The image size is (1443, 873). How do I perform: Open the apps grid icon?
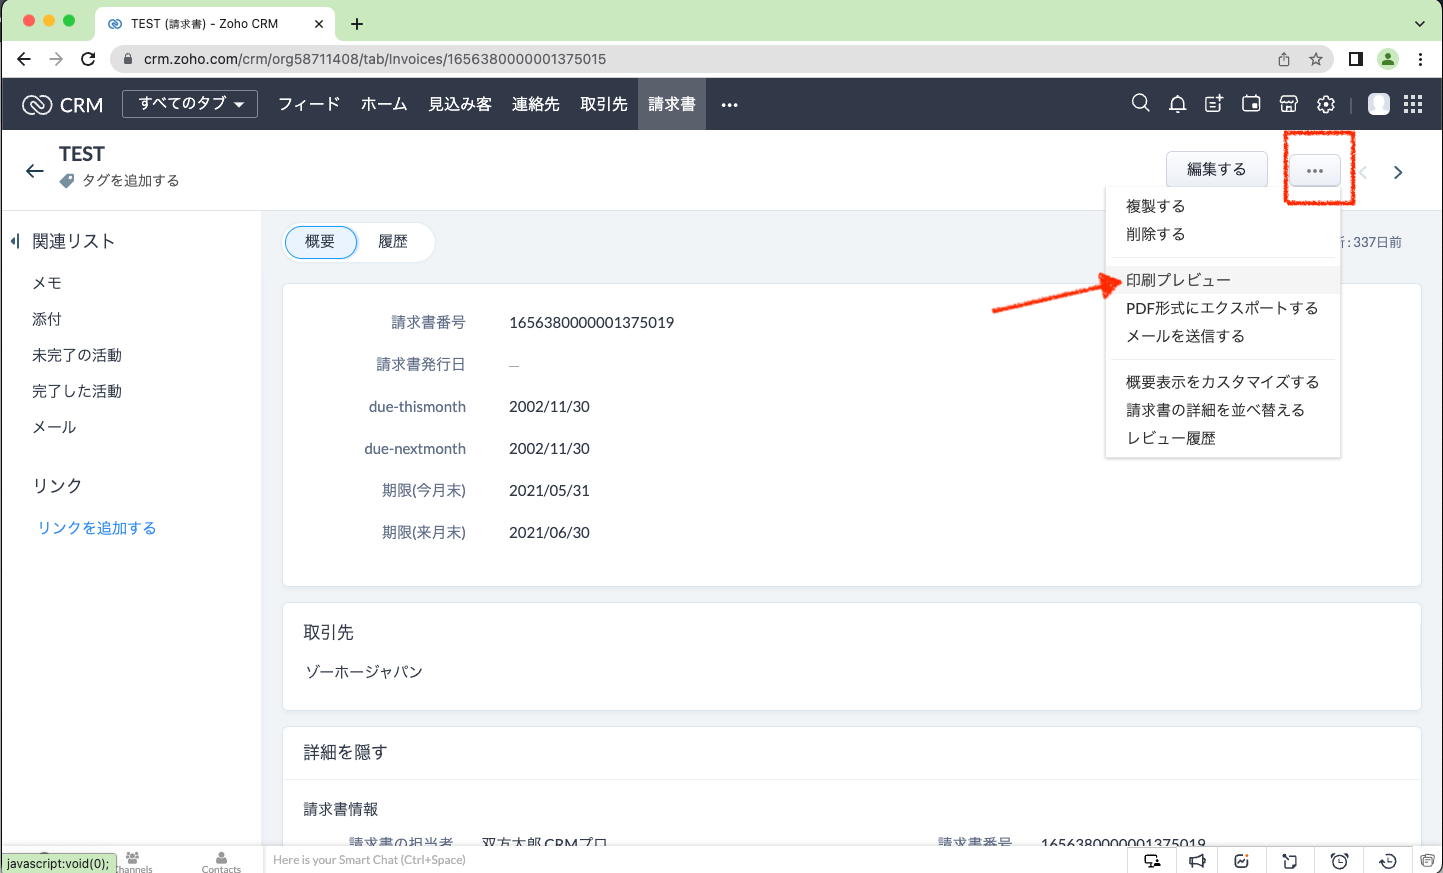pyautogui.click(x=1412, y=104)
